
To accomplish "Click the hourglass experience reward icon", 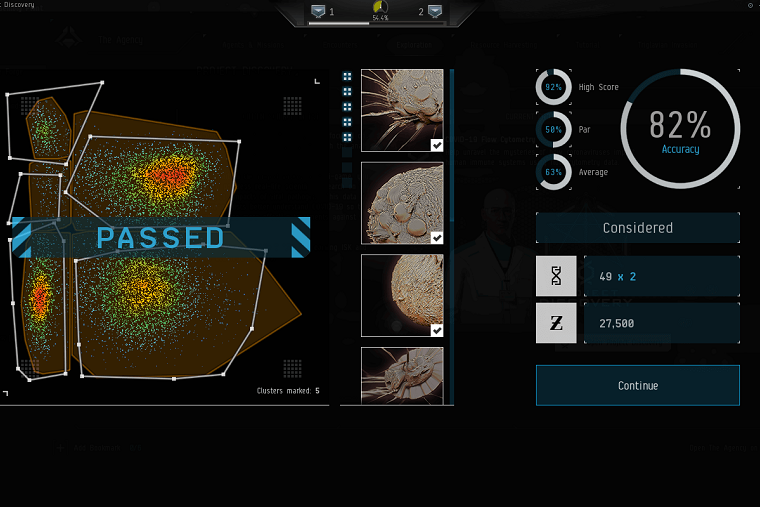I will pyautogui.click(x=556, y=276).
